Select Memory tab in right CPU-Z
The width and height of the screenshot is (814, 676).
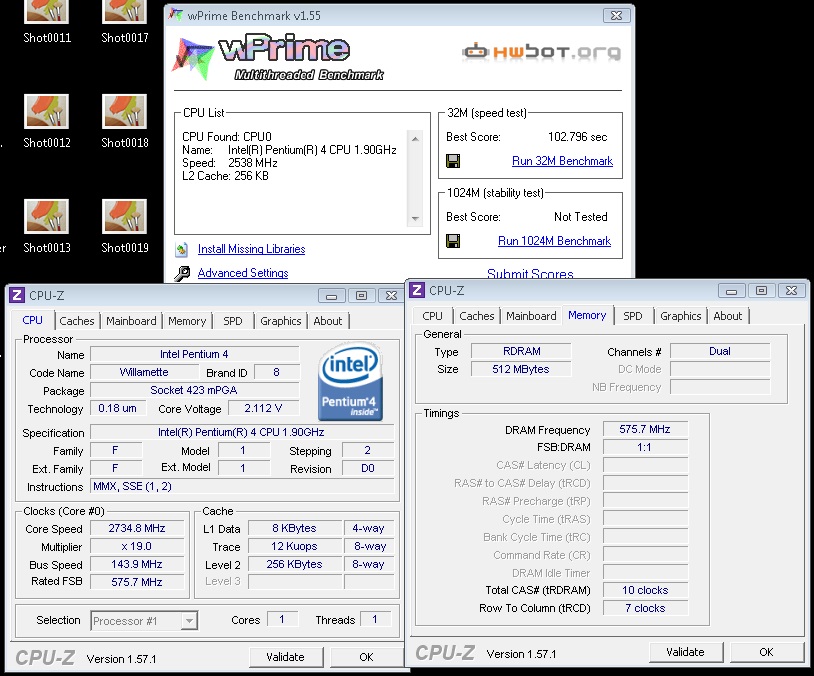587,315
